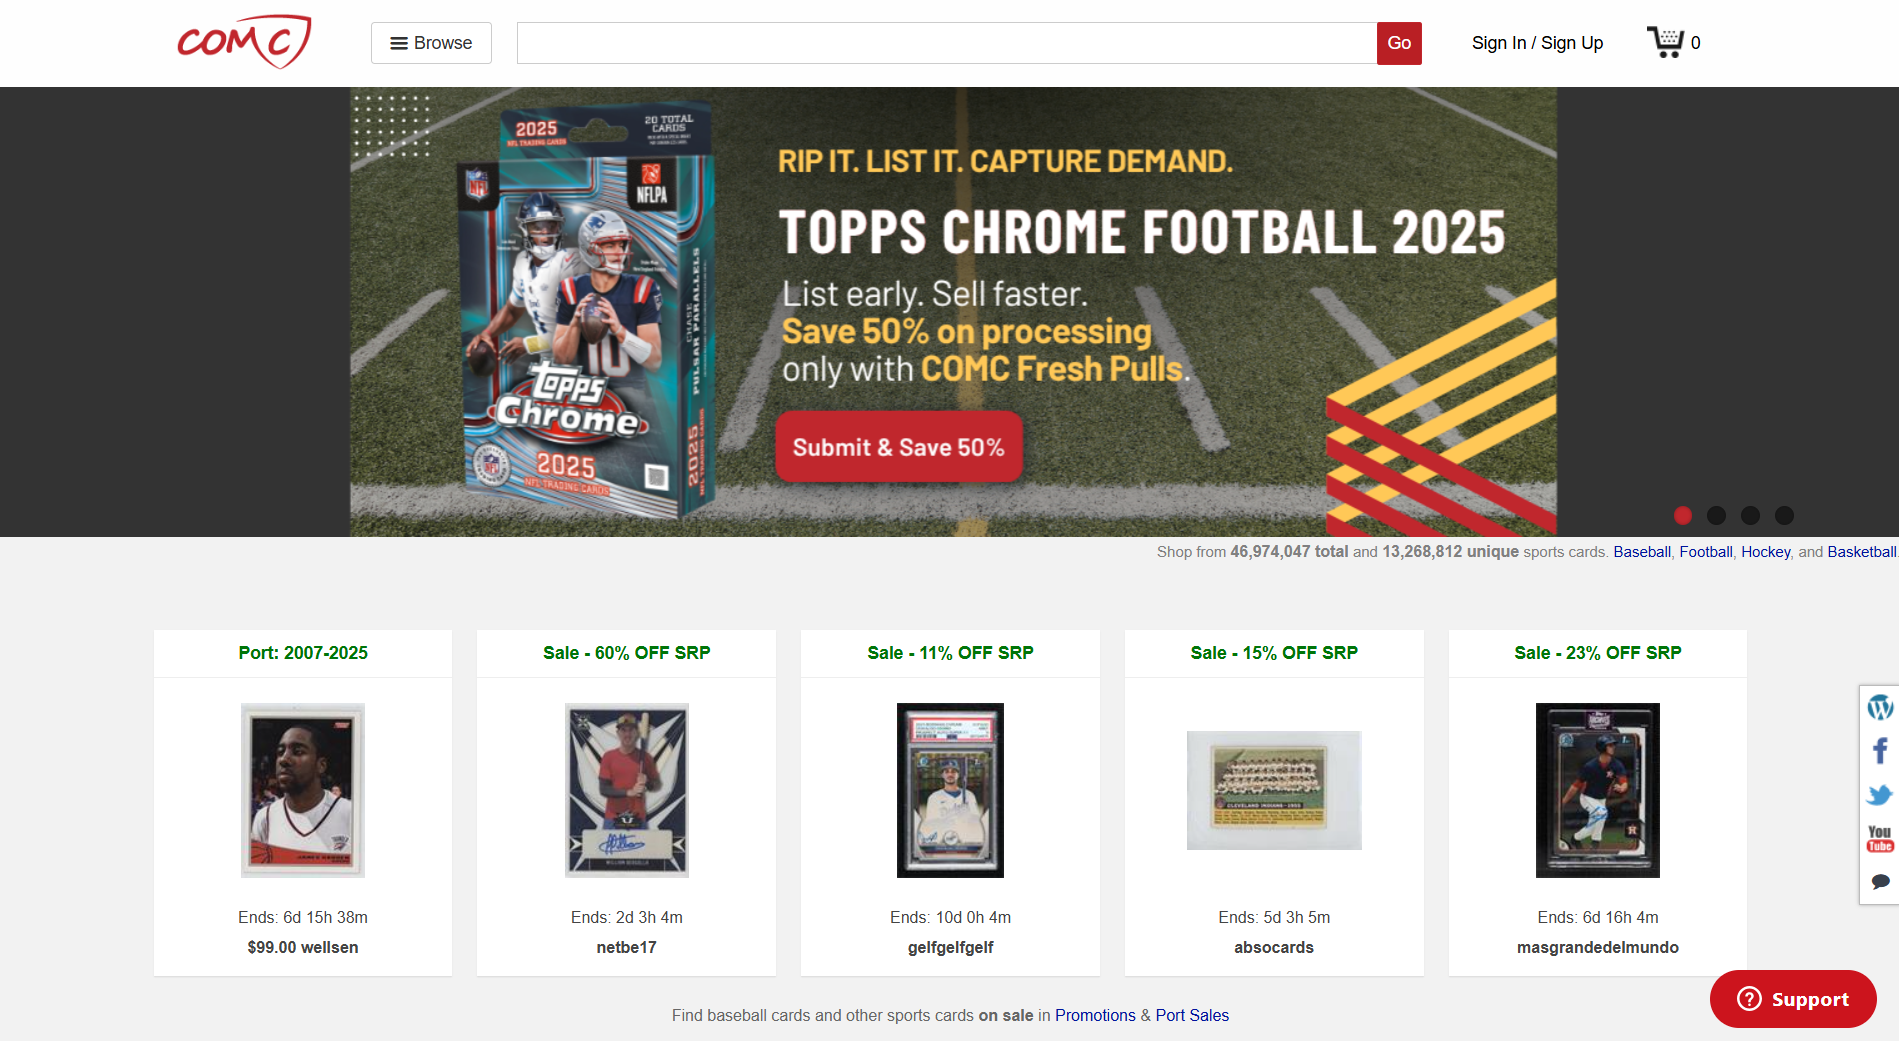Open the Twitter bird icon
Image resolution: width=1899 pixels, height=1041 pixels.
[x=1880, y=795]
